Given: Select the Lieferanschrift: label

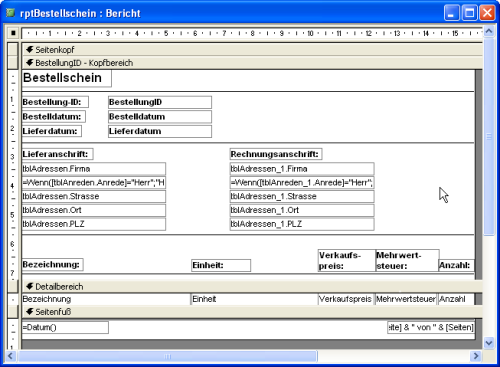Looking at the screenshot, I should pyautogui.click(x=57, y=154).
